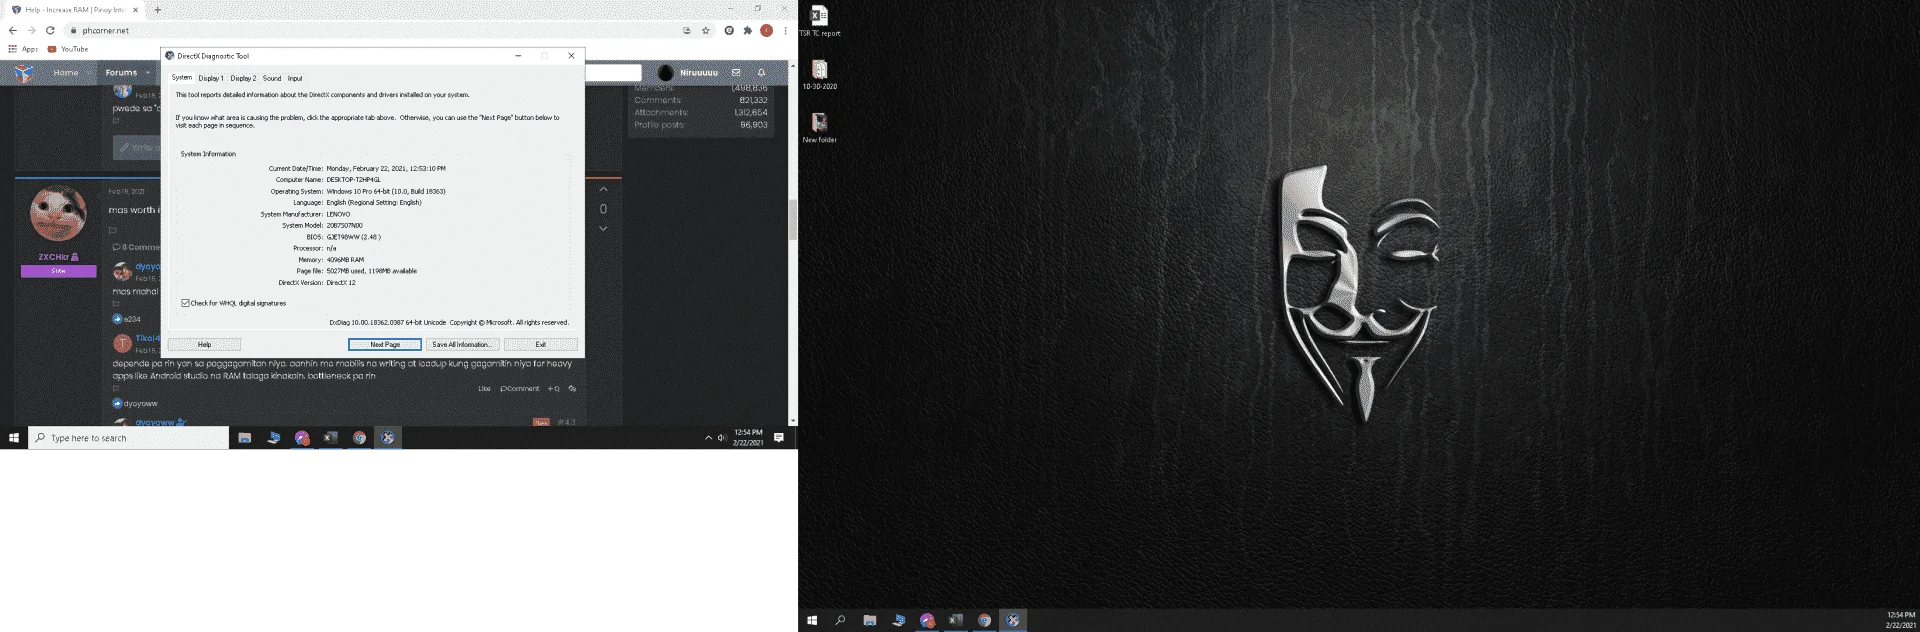Open the Apps bookmark shortcut

coord(23,49)
